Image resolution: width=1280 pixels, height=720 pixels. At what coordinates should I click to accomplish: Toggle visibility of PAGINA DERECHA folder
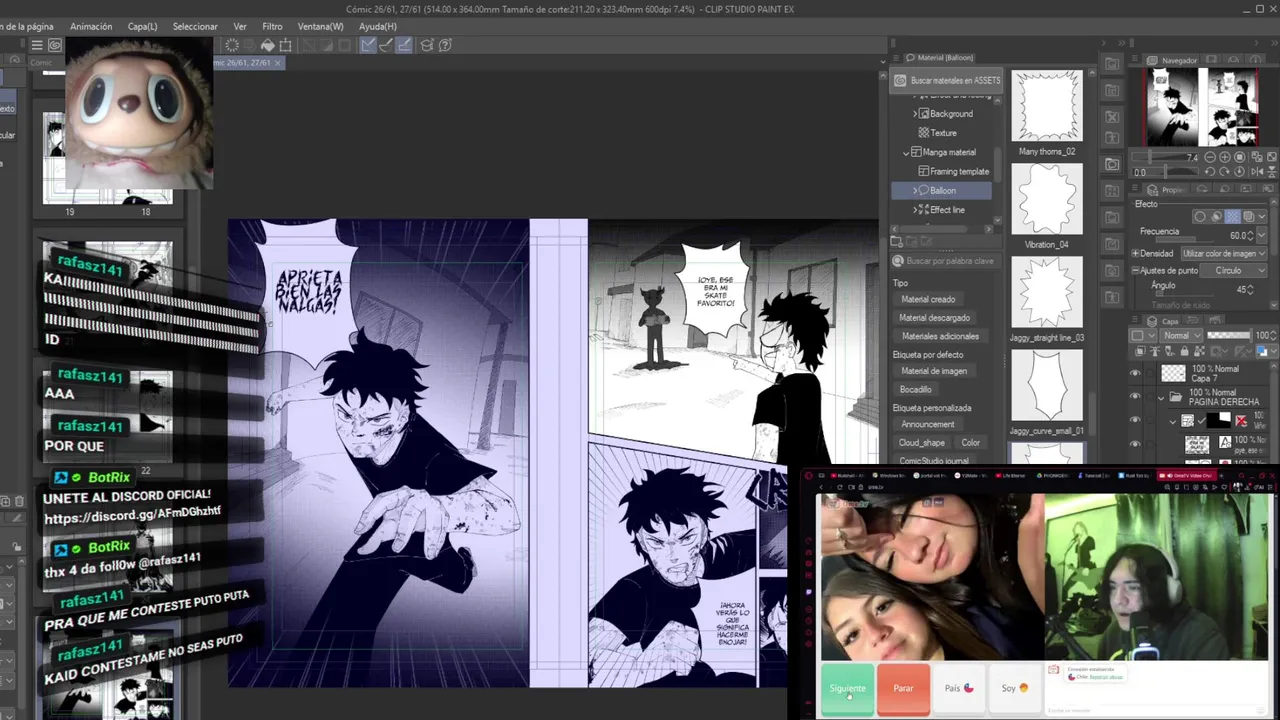pos(1135,396)
